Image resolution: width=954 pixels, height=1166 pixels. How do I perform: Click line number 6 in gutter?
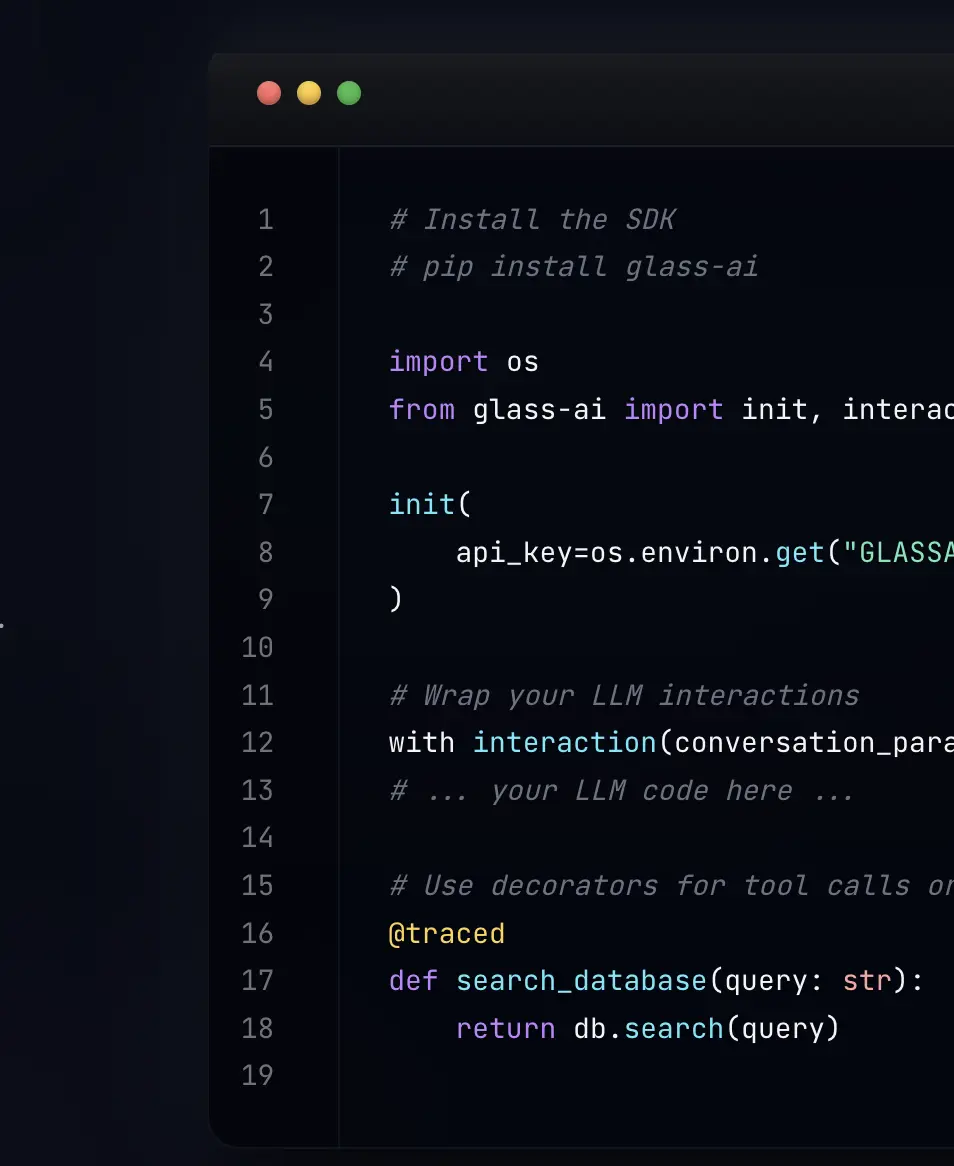click(x=265, y=457)
